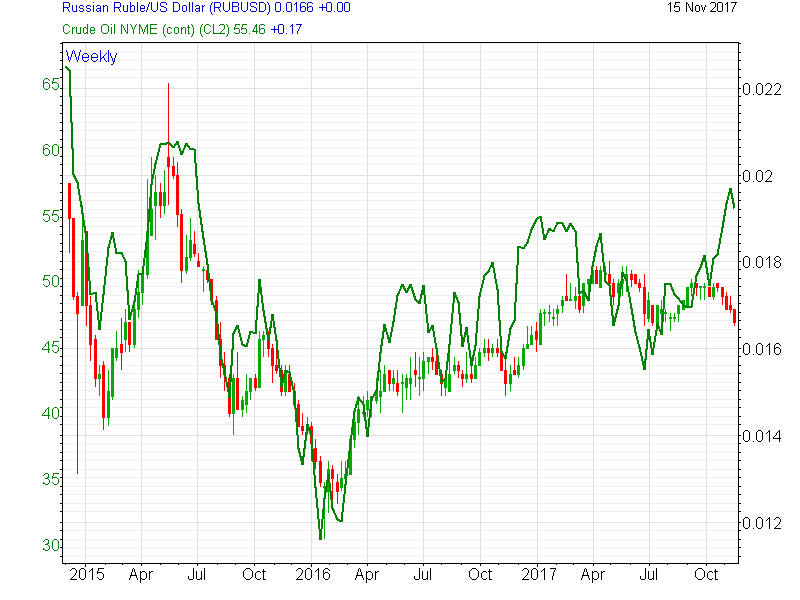This screenshot has height=600, width=800.
Task: Click the 'Oct' label just before 2016
Action: coord(254,575)
